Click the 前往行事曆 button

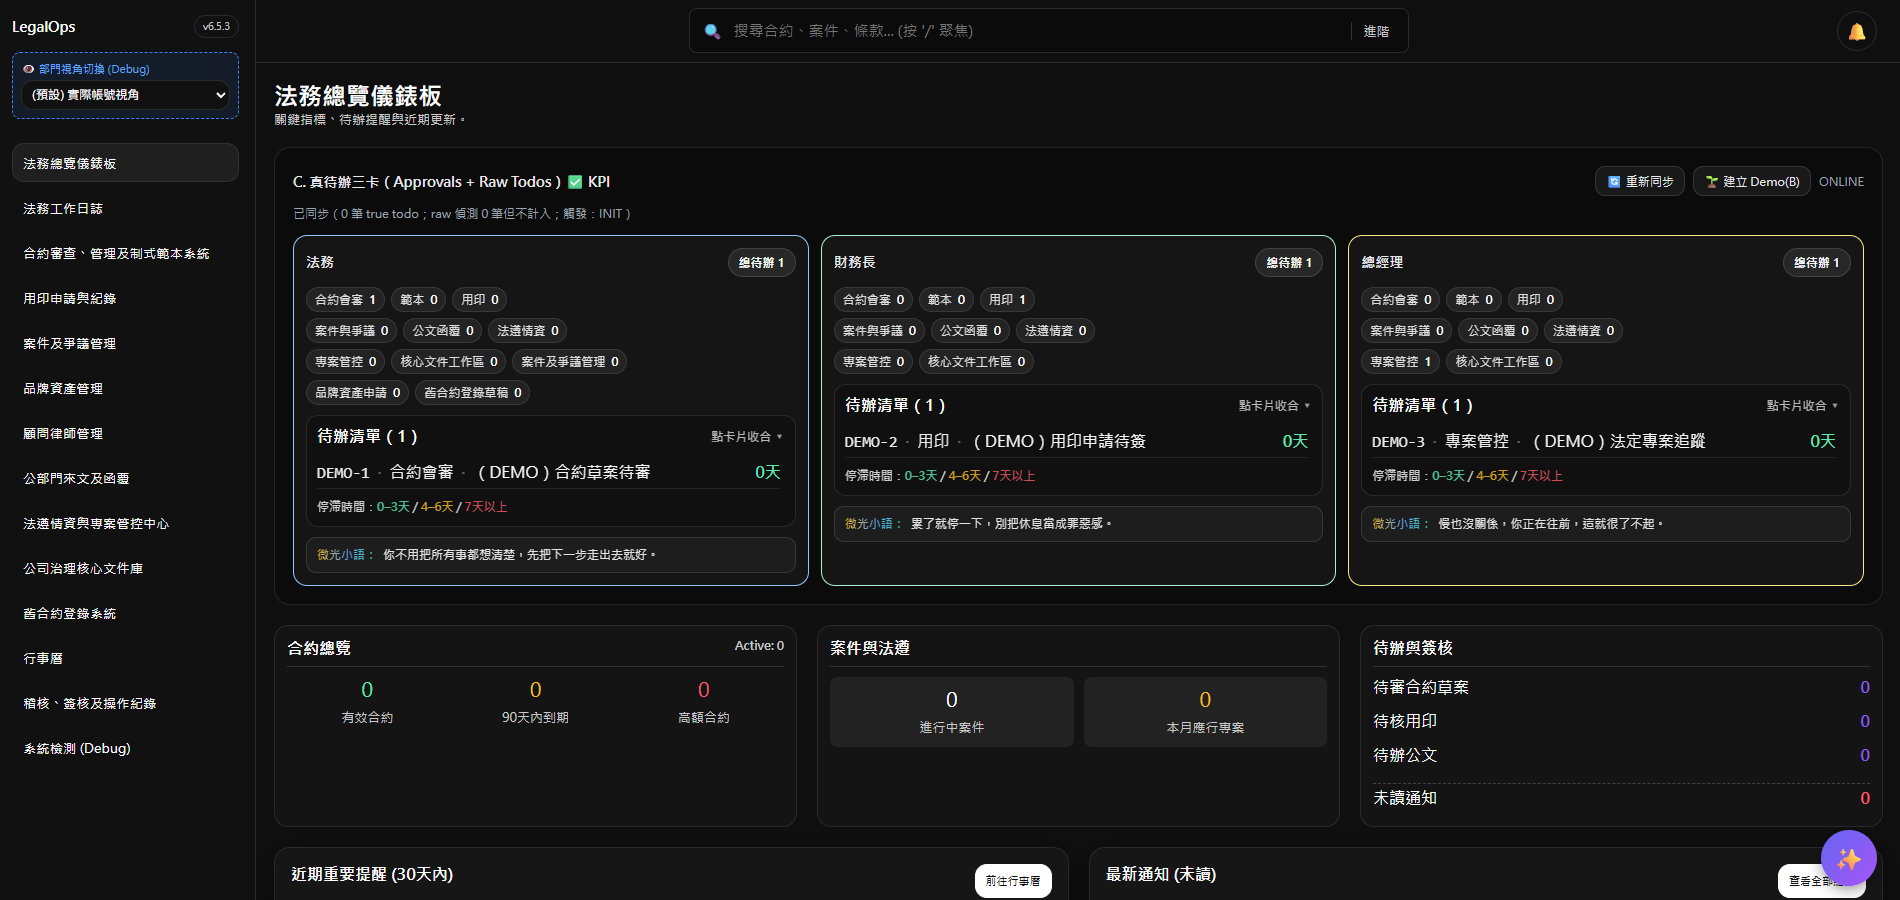tap(1013, 881)
